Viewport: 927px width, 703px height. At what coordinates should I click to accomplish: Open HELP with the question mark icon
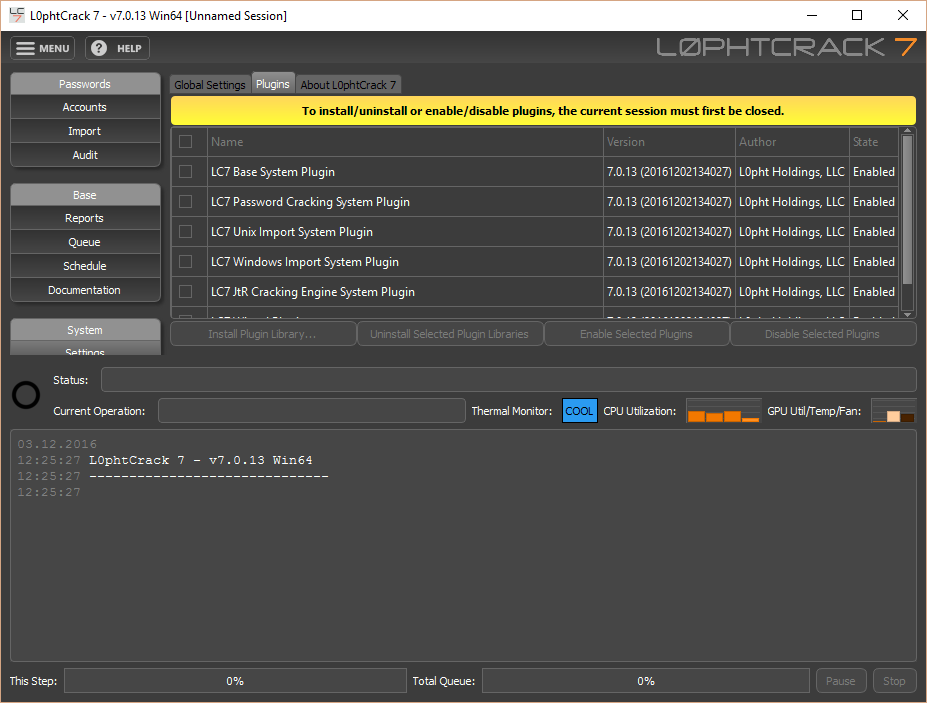coord(117,48)
